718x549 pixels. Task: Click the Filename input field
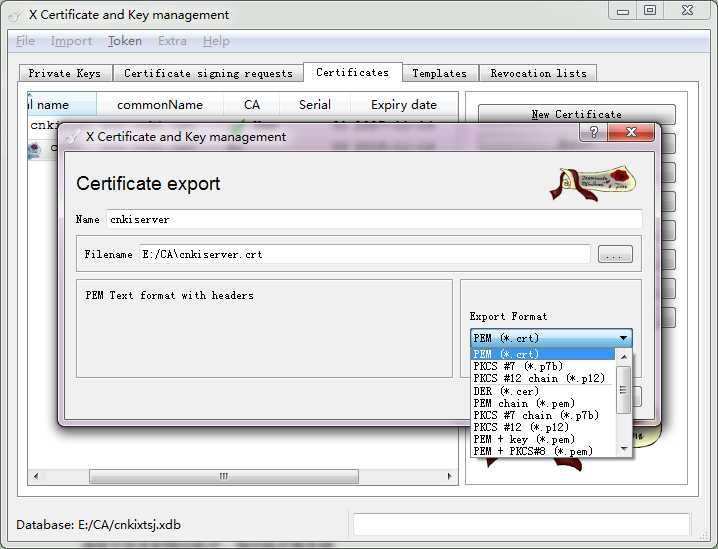[364, 254]
